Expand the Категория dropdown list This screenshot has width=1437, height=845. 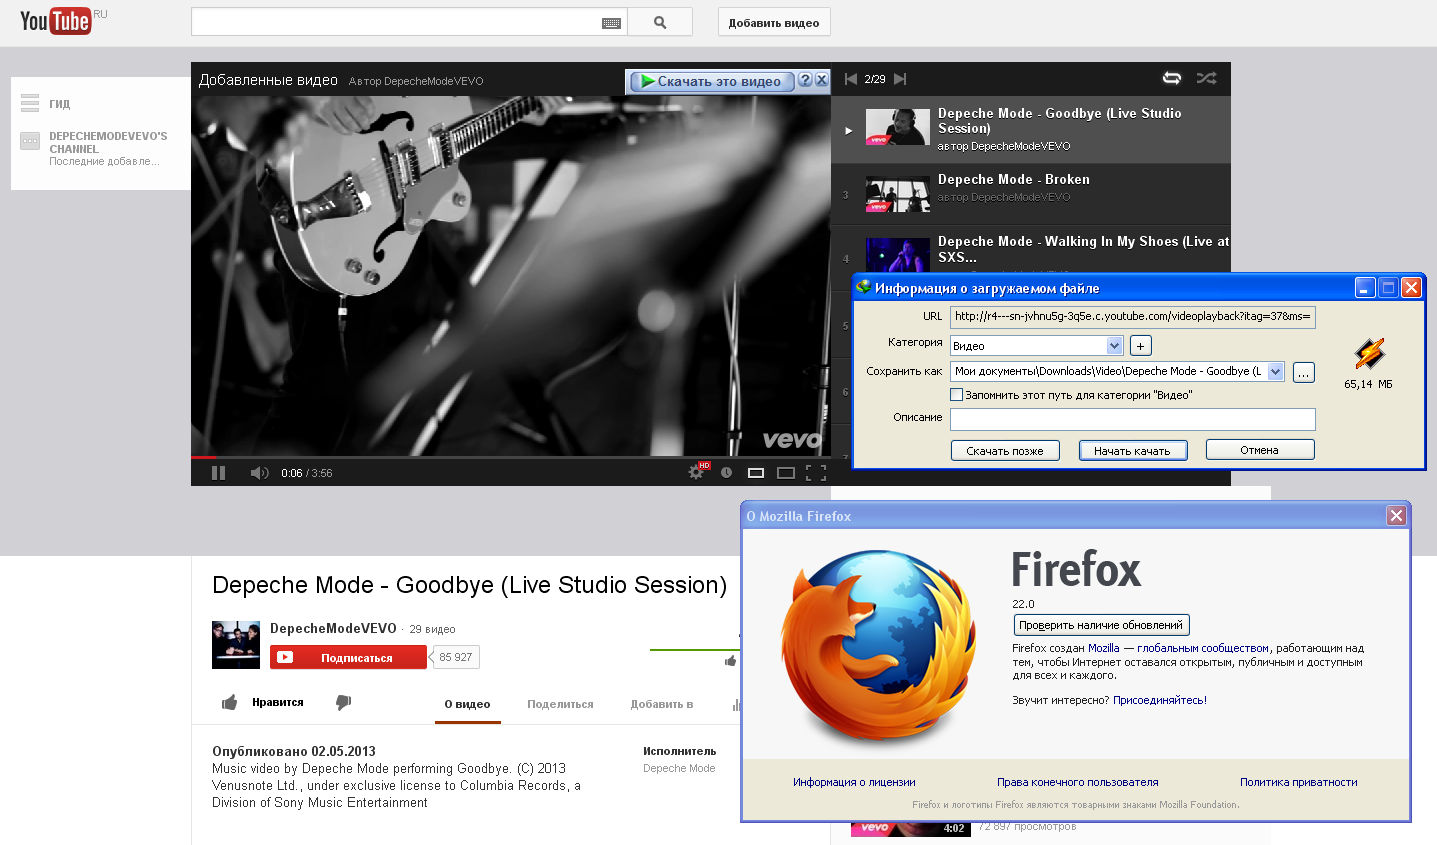pos(1115,346)
